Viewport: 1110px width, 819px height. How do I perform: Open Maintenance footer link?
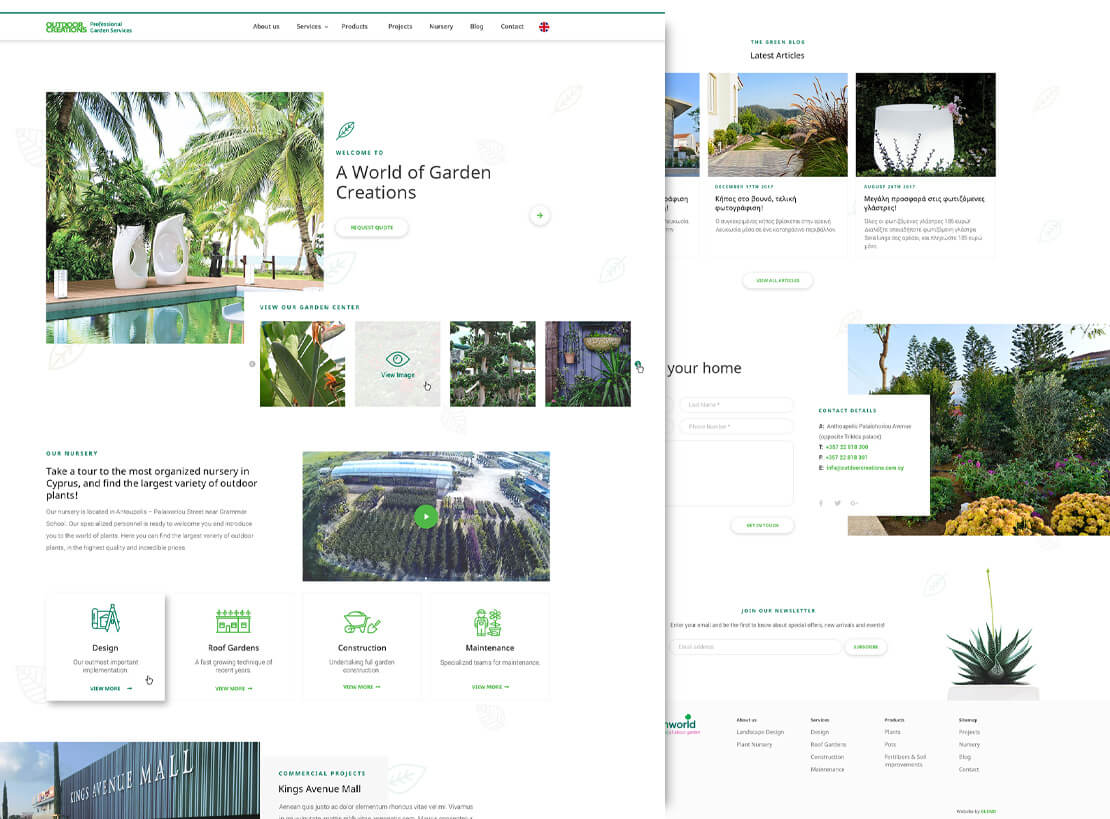click(x=828, y=769)
